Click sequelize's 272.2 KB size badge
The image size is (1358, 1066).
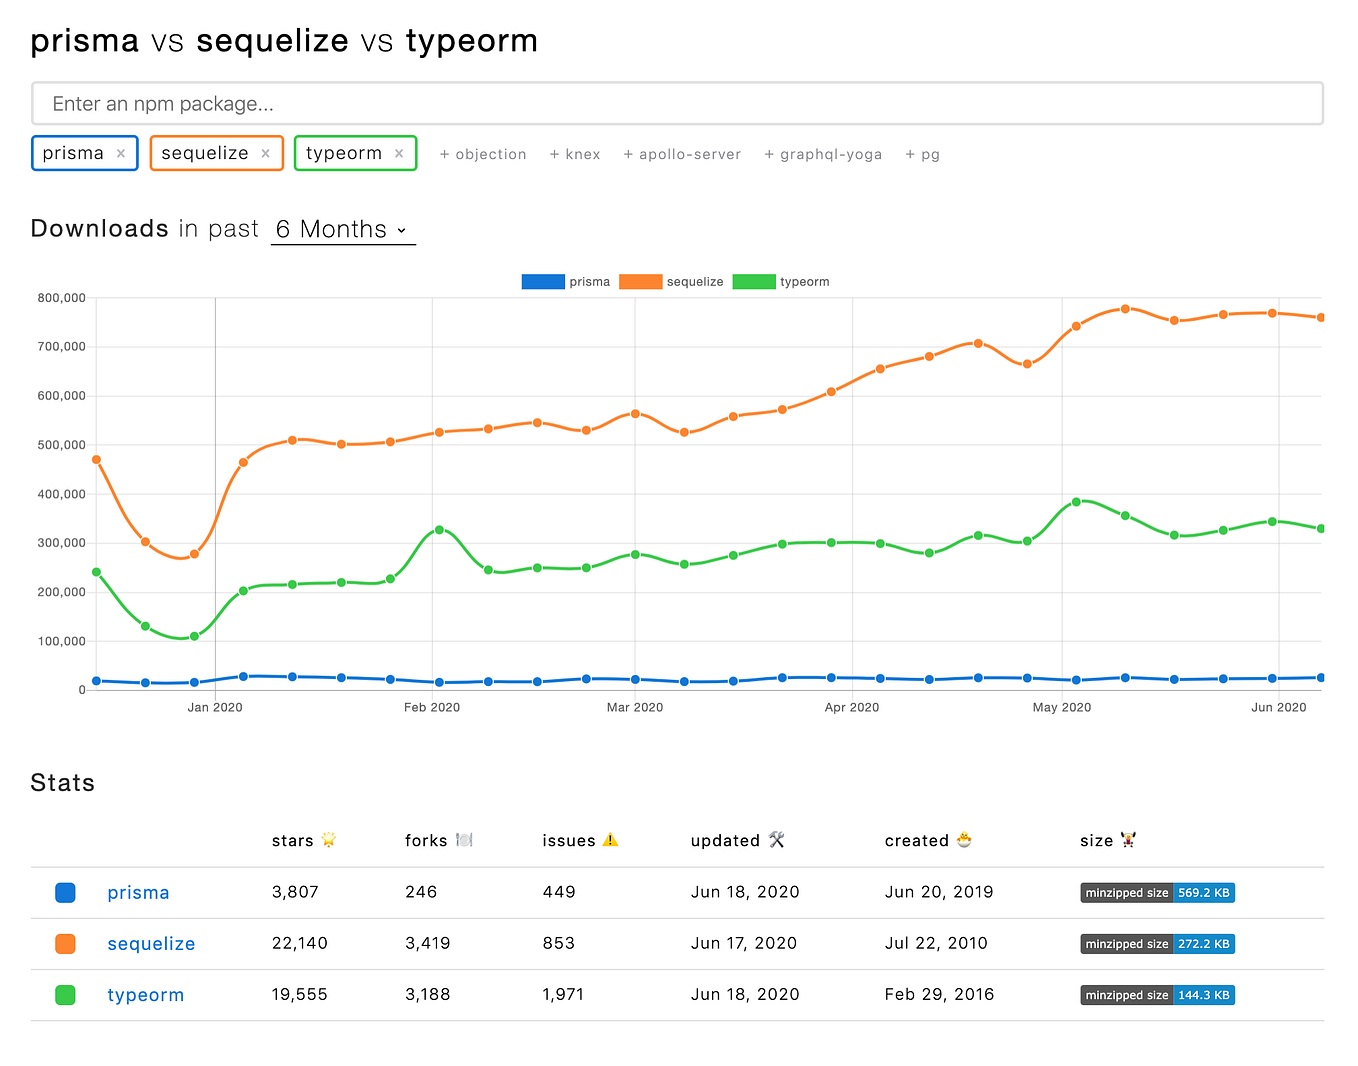pyautogui.click(x=1157, y=943)
